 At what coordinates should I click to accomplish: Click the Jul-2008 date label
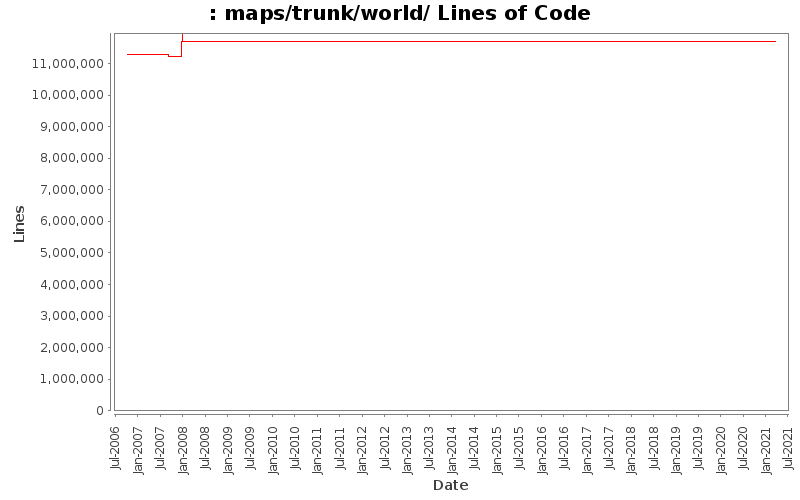point(205,448)
